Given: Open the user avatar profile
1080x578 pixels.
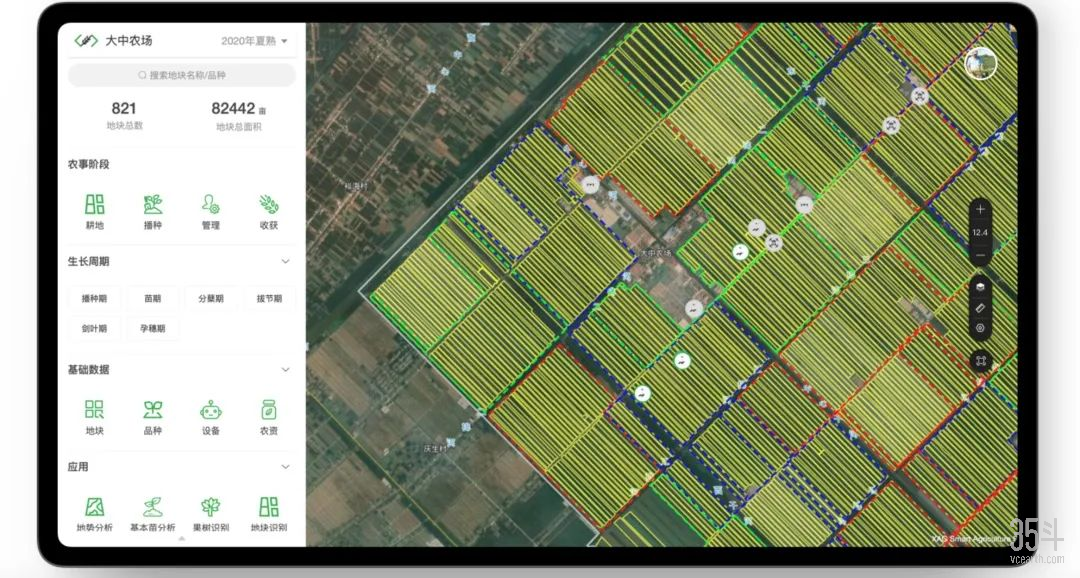Looking at the screenshot, I should point(980,64).
